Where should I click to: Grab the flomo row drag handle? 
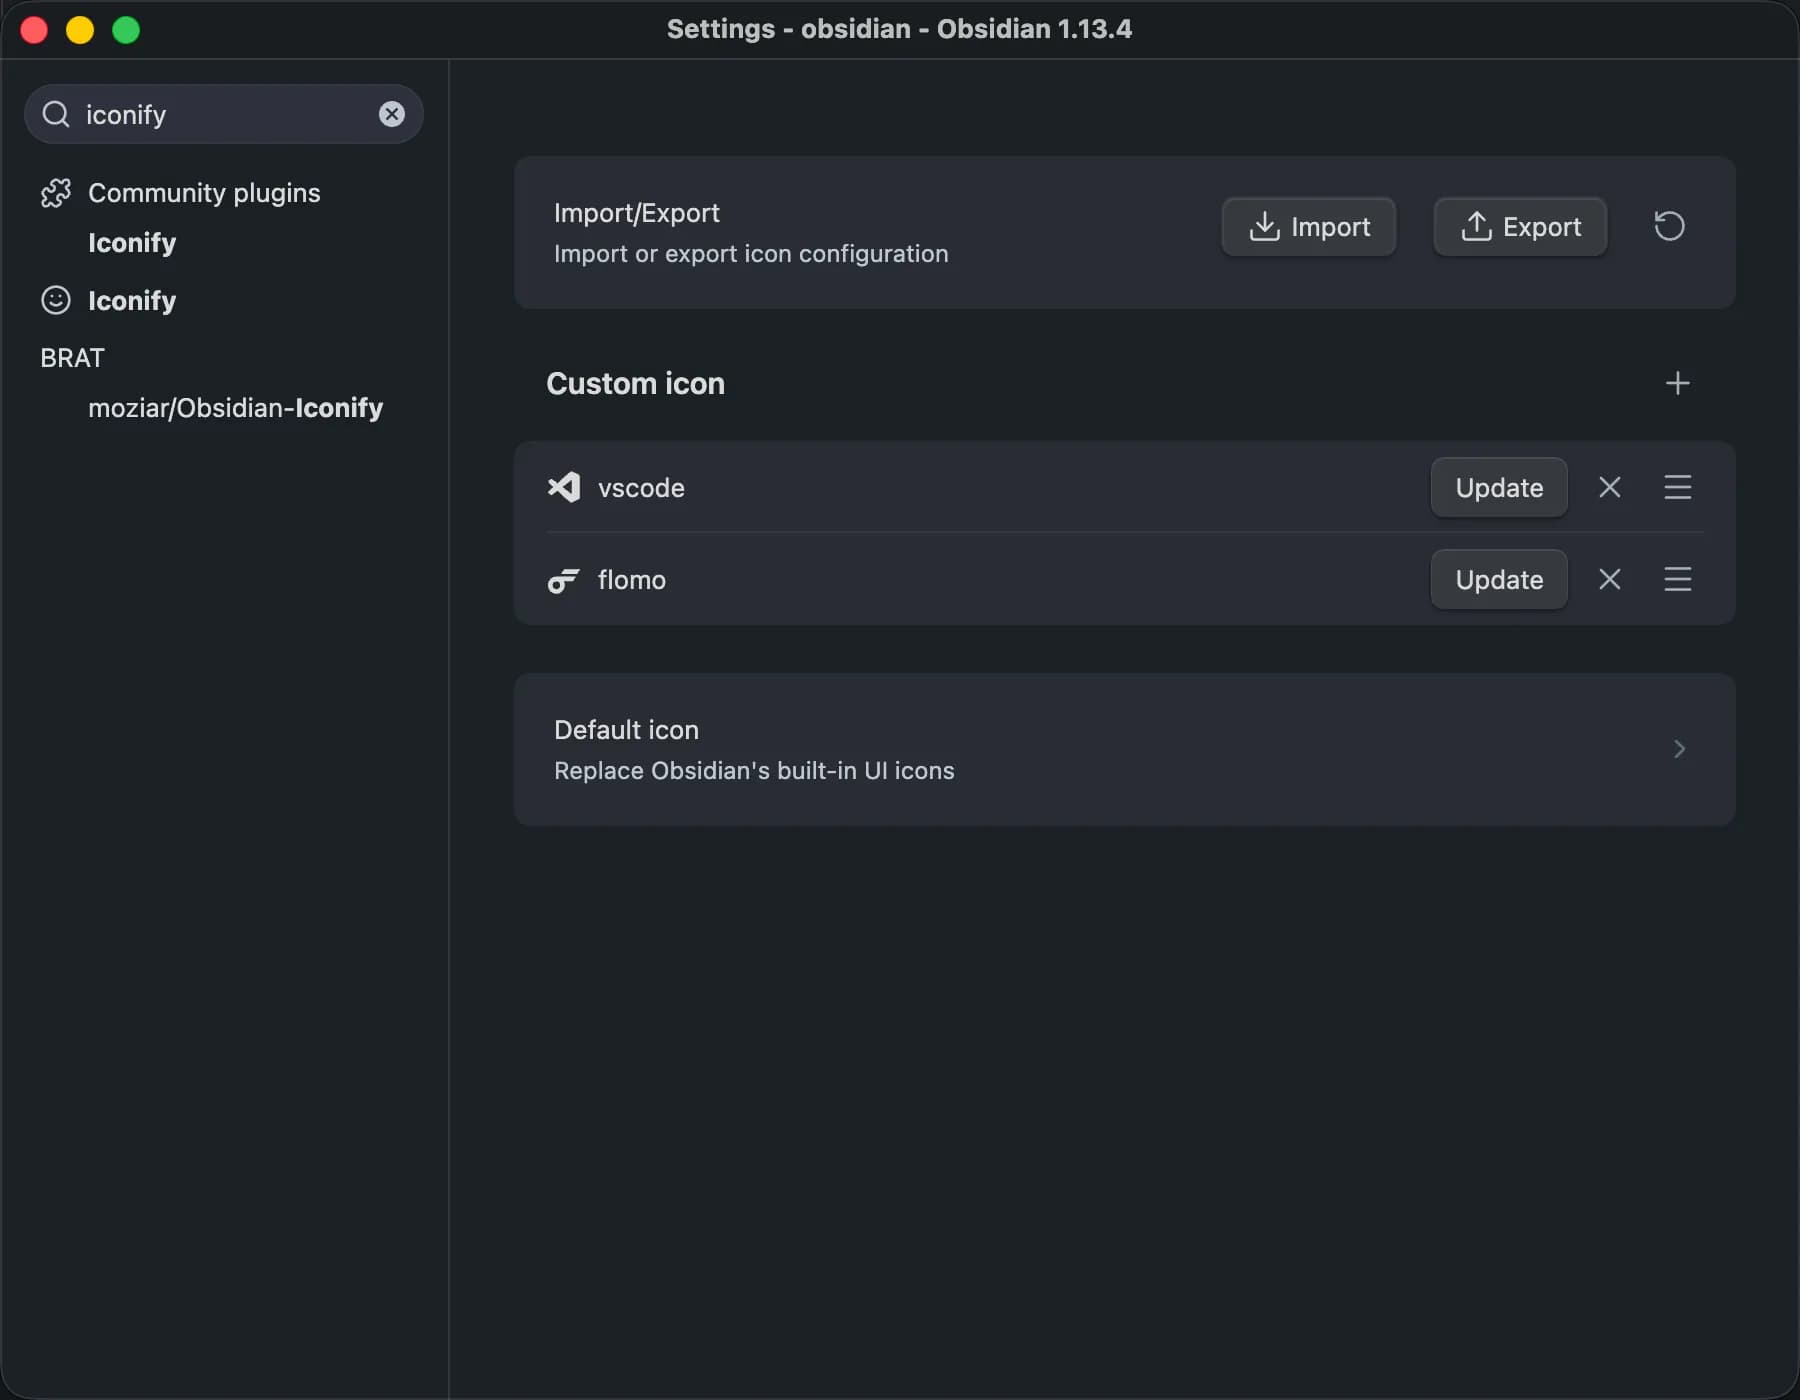click(x=1678, y=579)
